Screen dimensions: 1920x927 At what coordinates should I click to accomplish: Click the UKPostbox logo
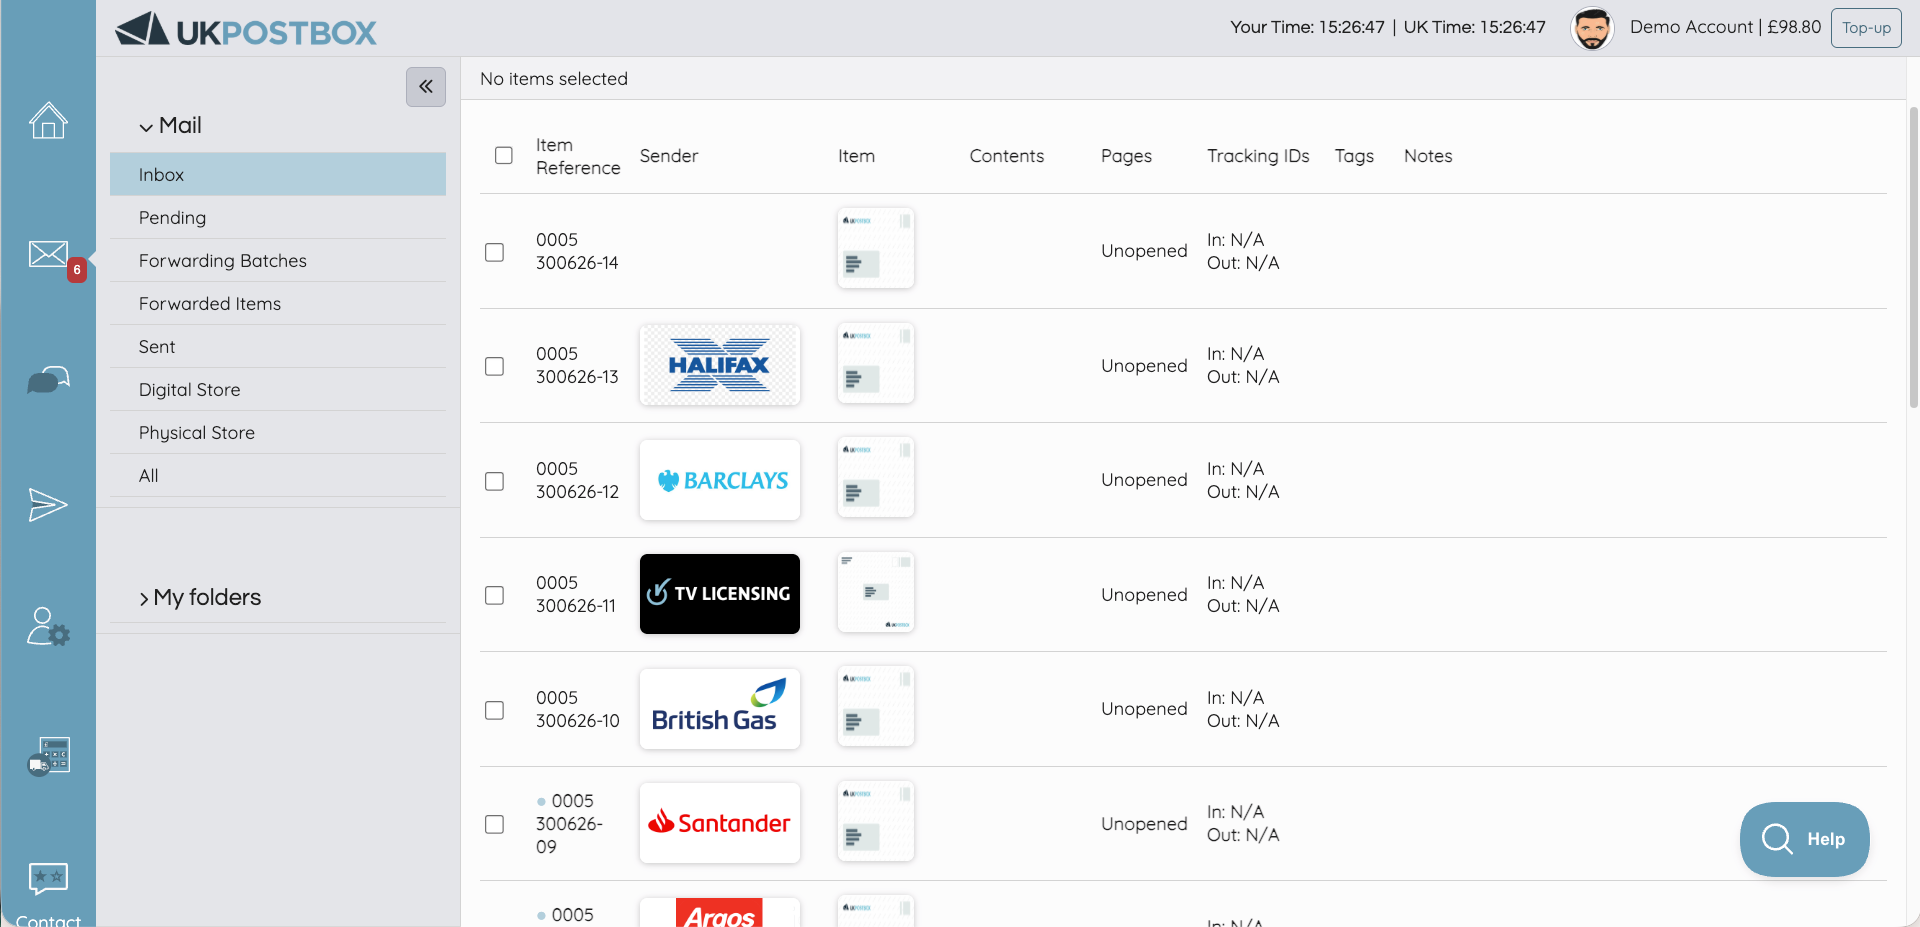pos(246,30)
